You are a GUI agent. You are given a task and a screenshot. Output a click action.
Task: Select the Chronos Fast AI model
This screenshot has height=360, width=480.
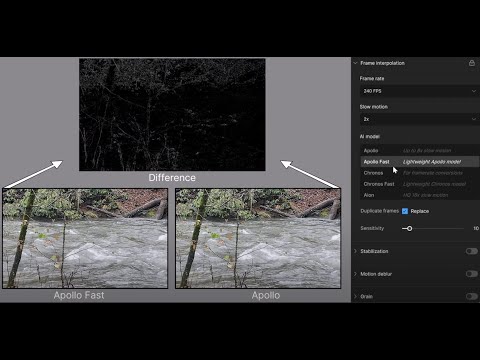click(x=419, y=184)
